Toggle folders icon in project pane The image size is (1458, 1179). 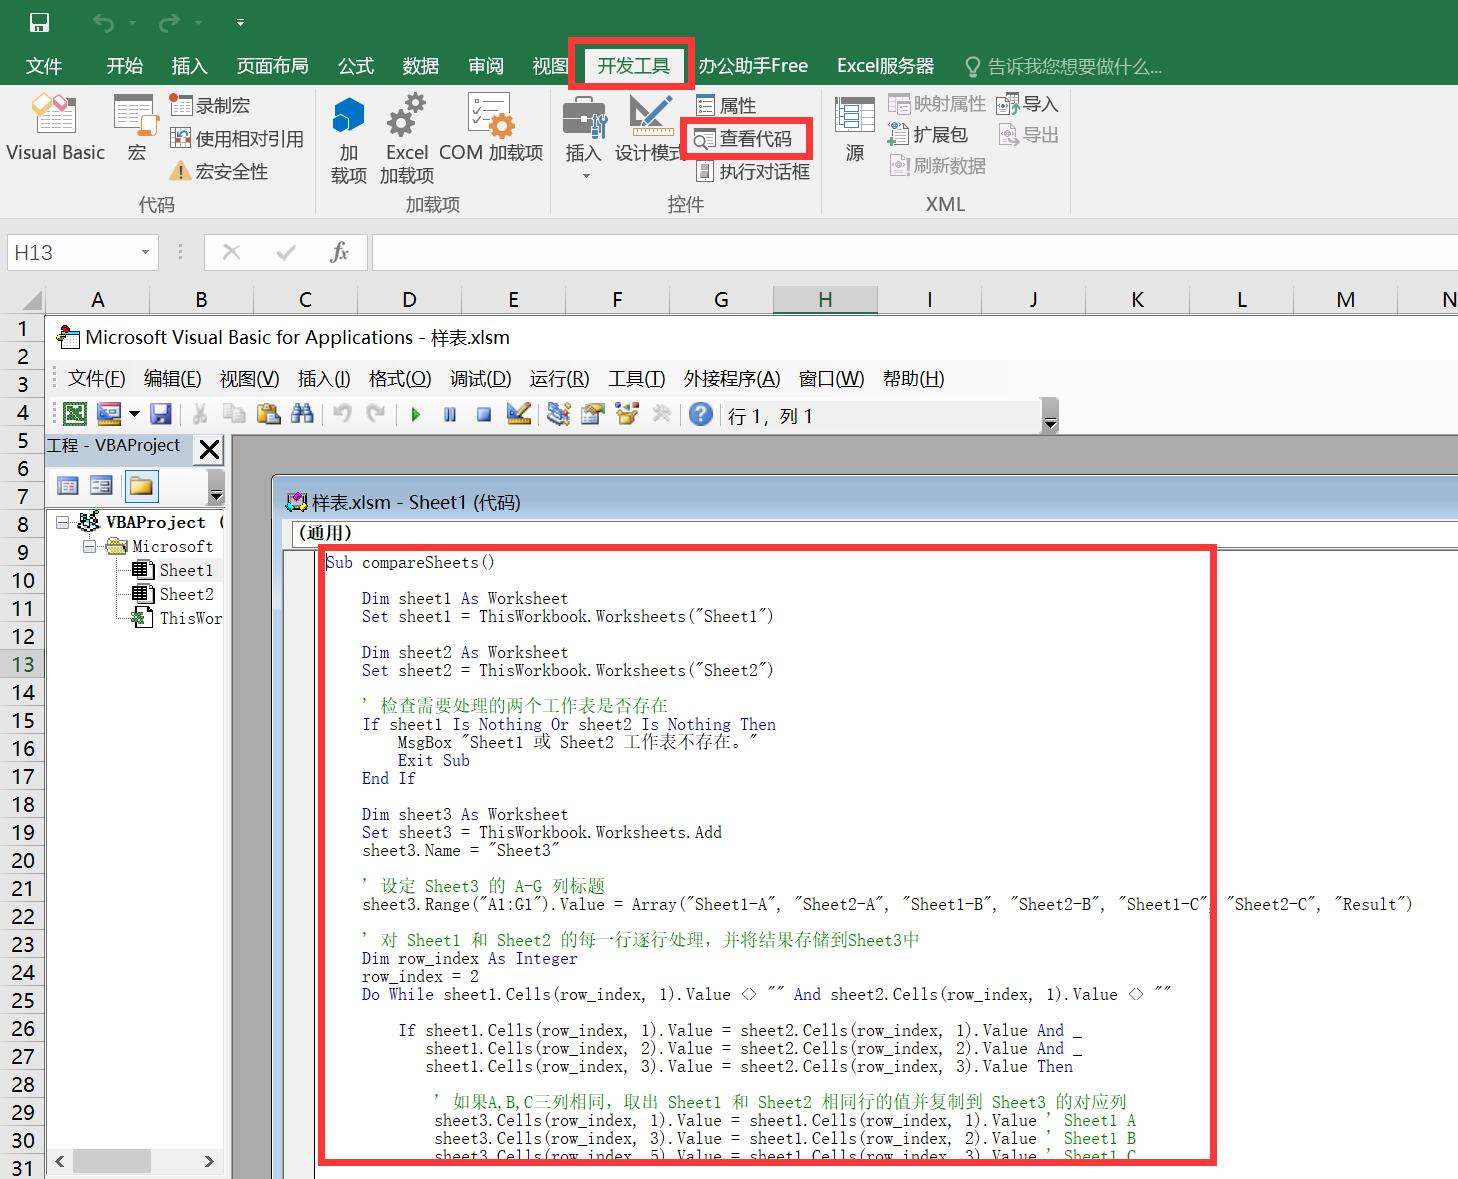tap(141, 486)
